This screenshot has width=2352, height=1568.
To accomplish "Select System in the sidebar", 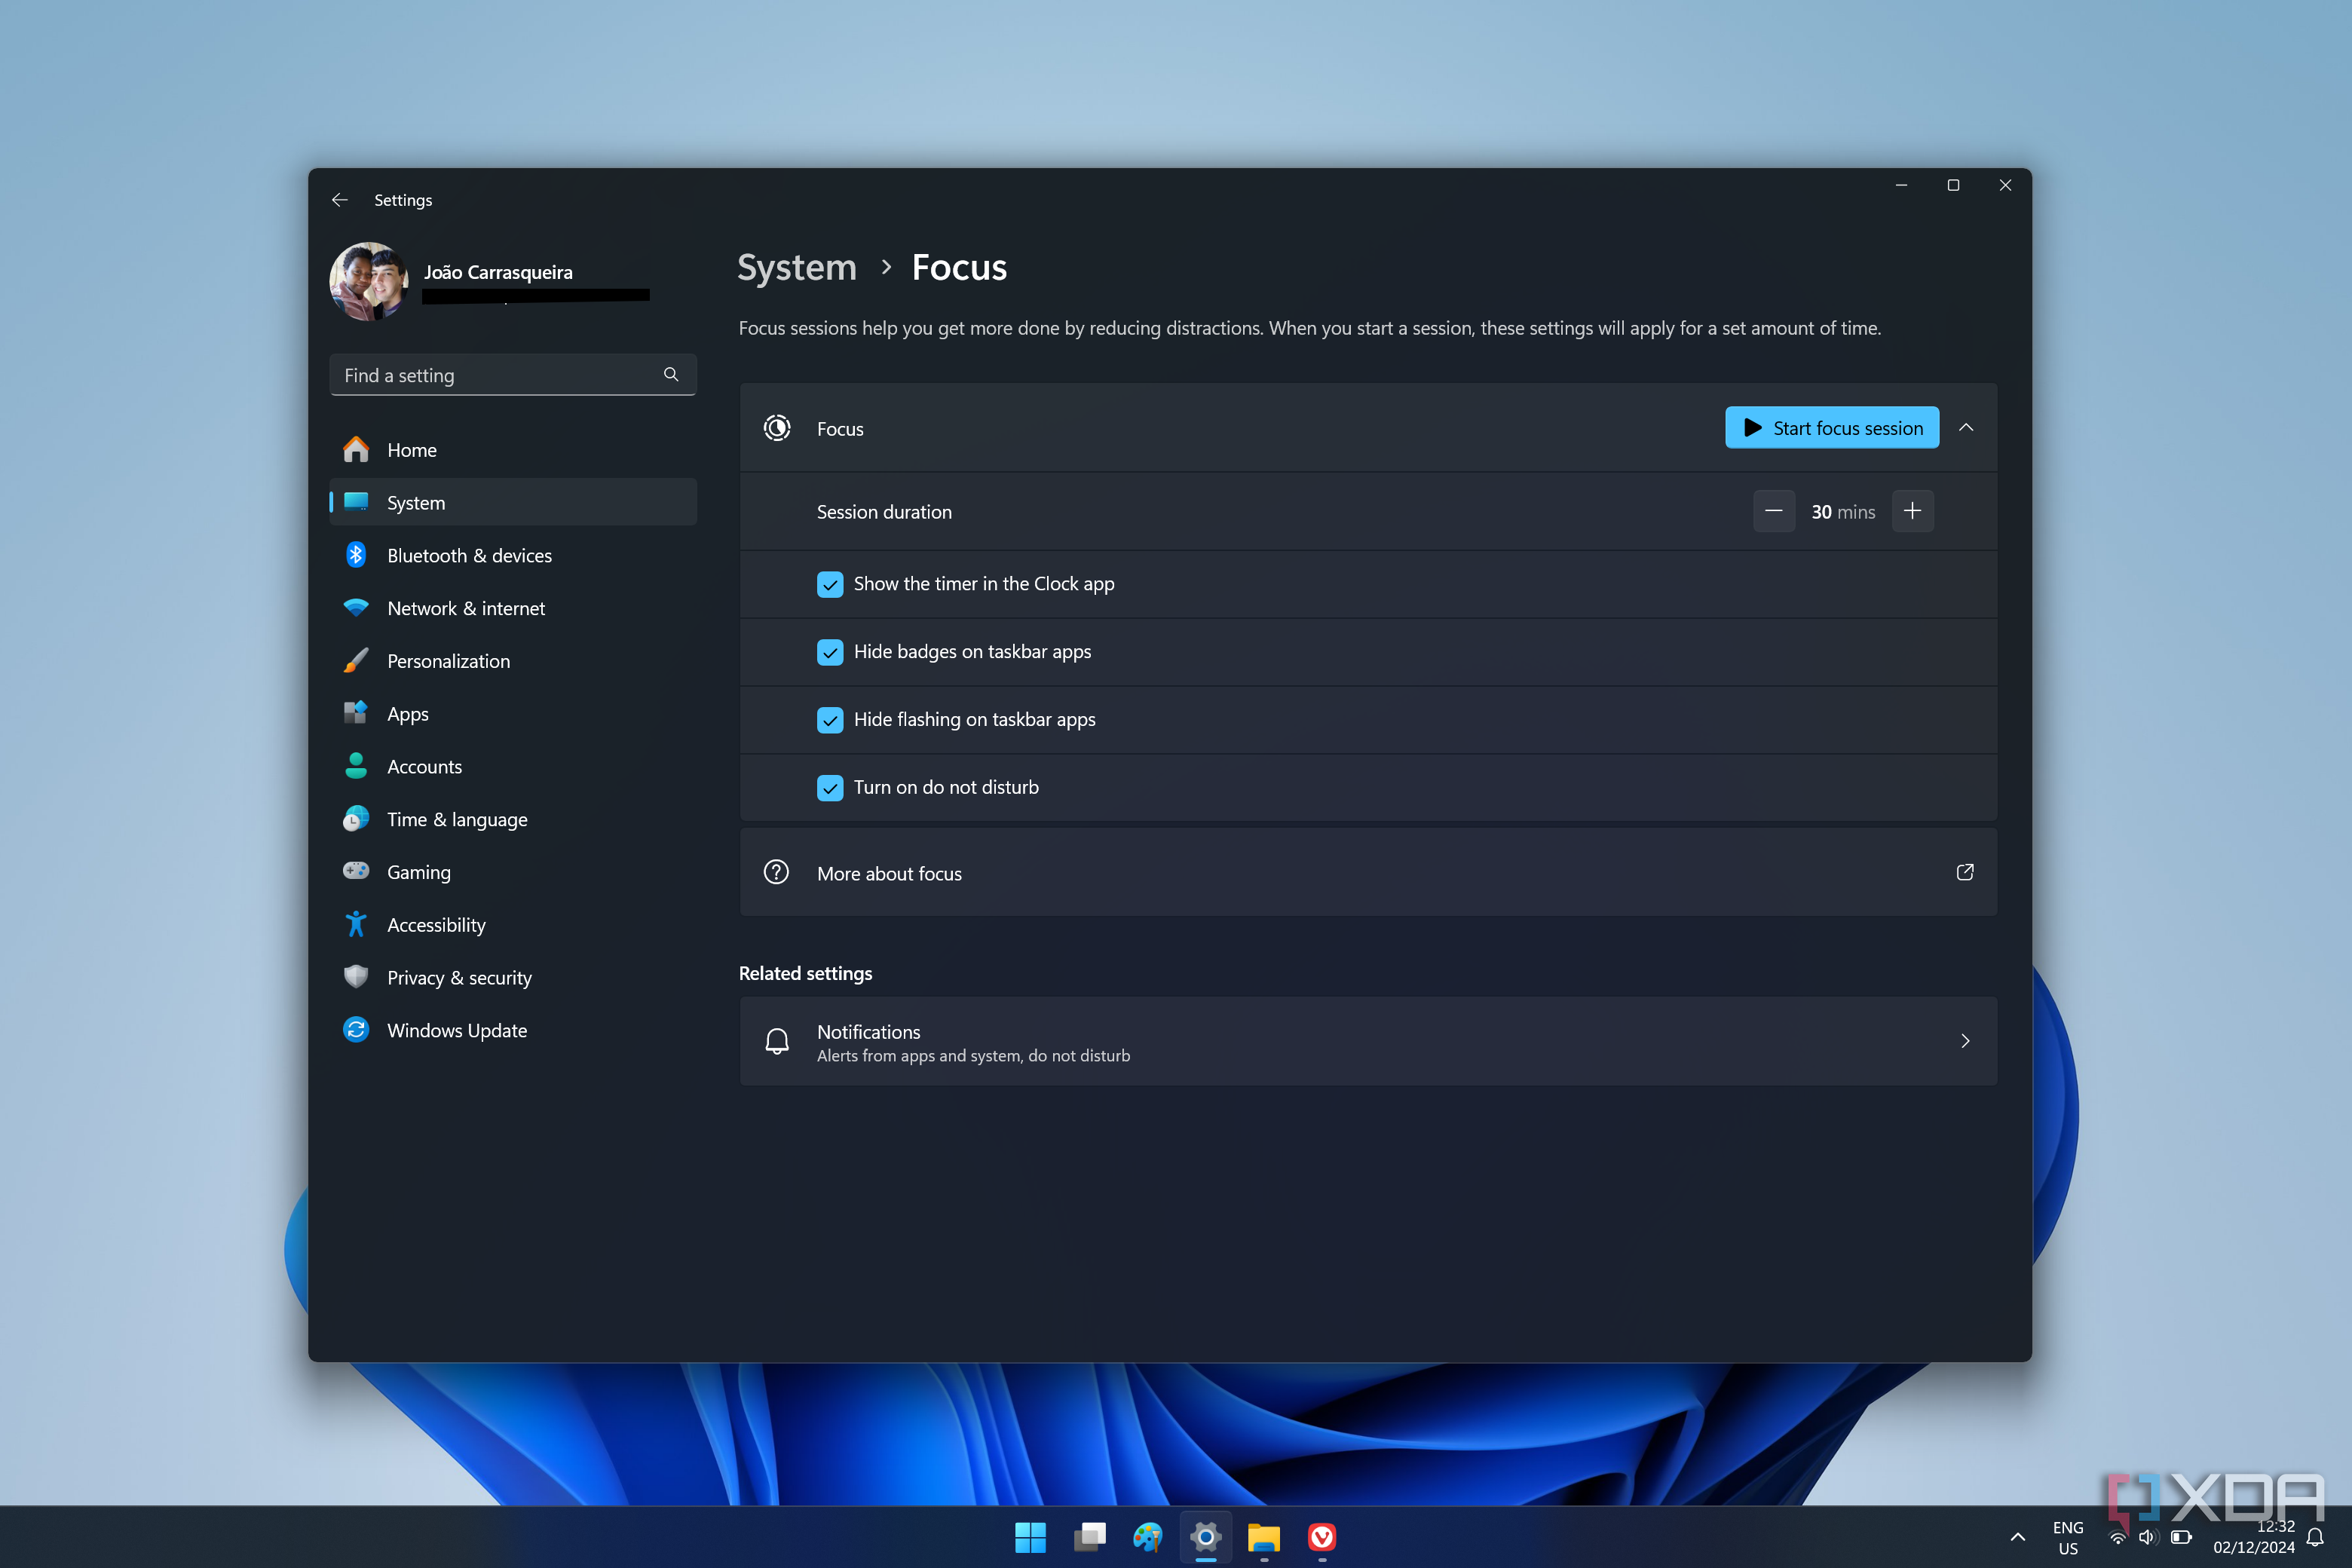I will (x=513, y=502).
